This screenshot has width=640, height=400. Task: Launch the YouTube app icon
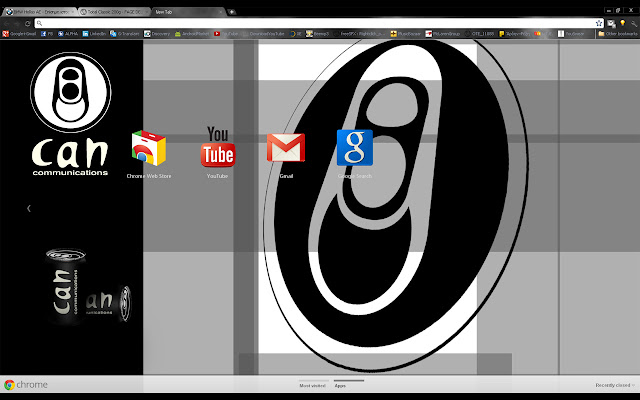(218, 147)
